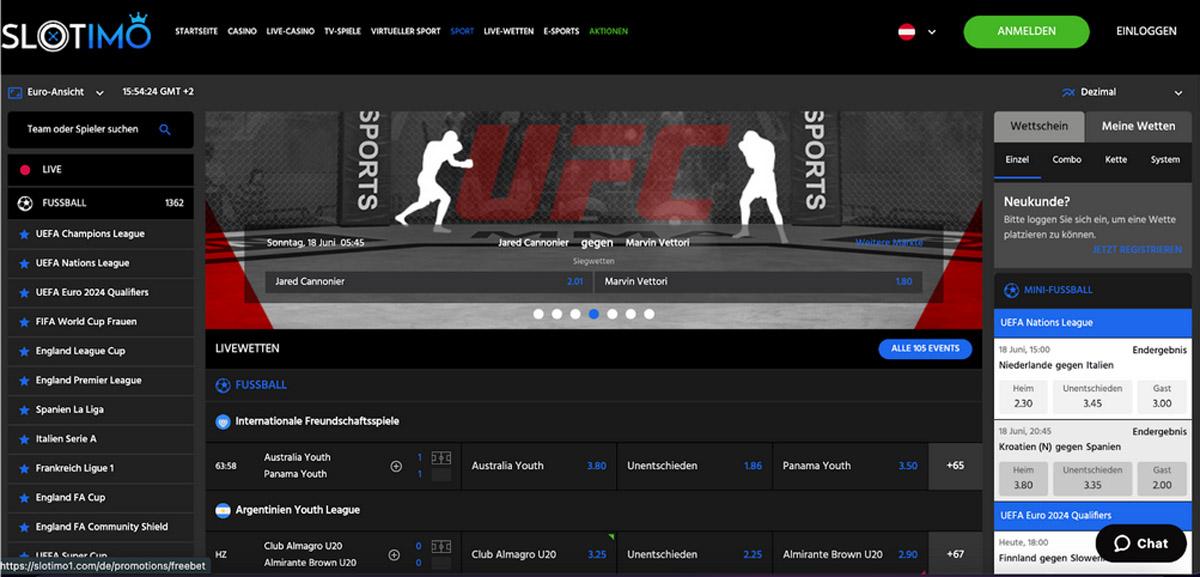Open the Live-Casino menu item
This screenshot has width=1200, height=577.
[x=290, y=31]
